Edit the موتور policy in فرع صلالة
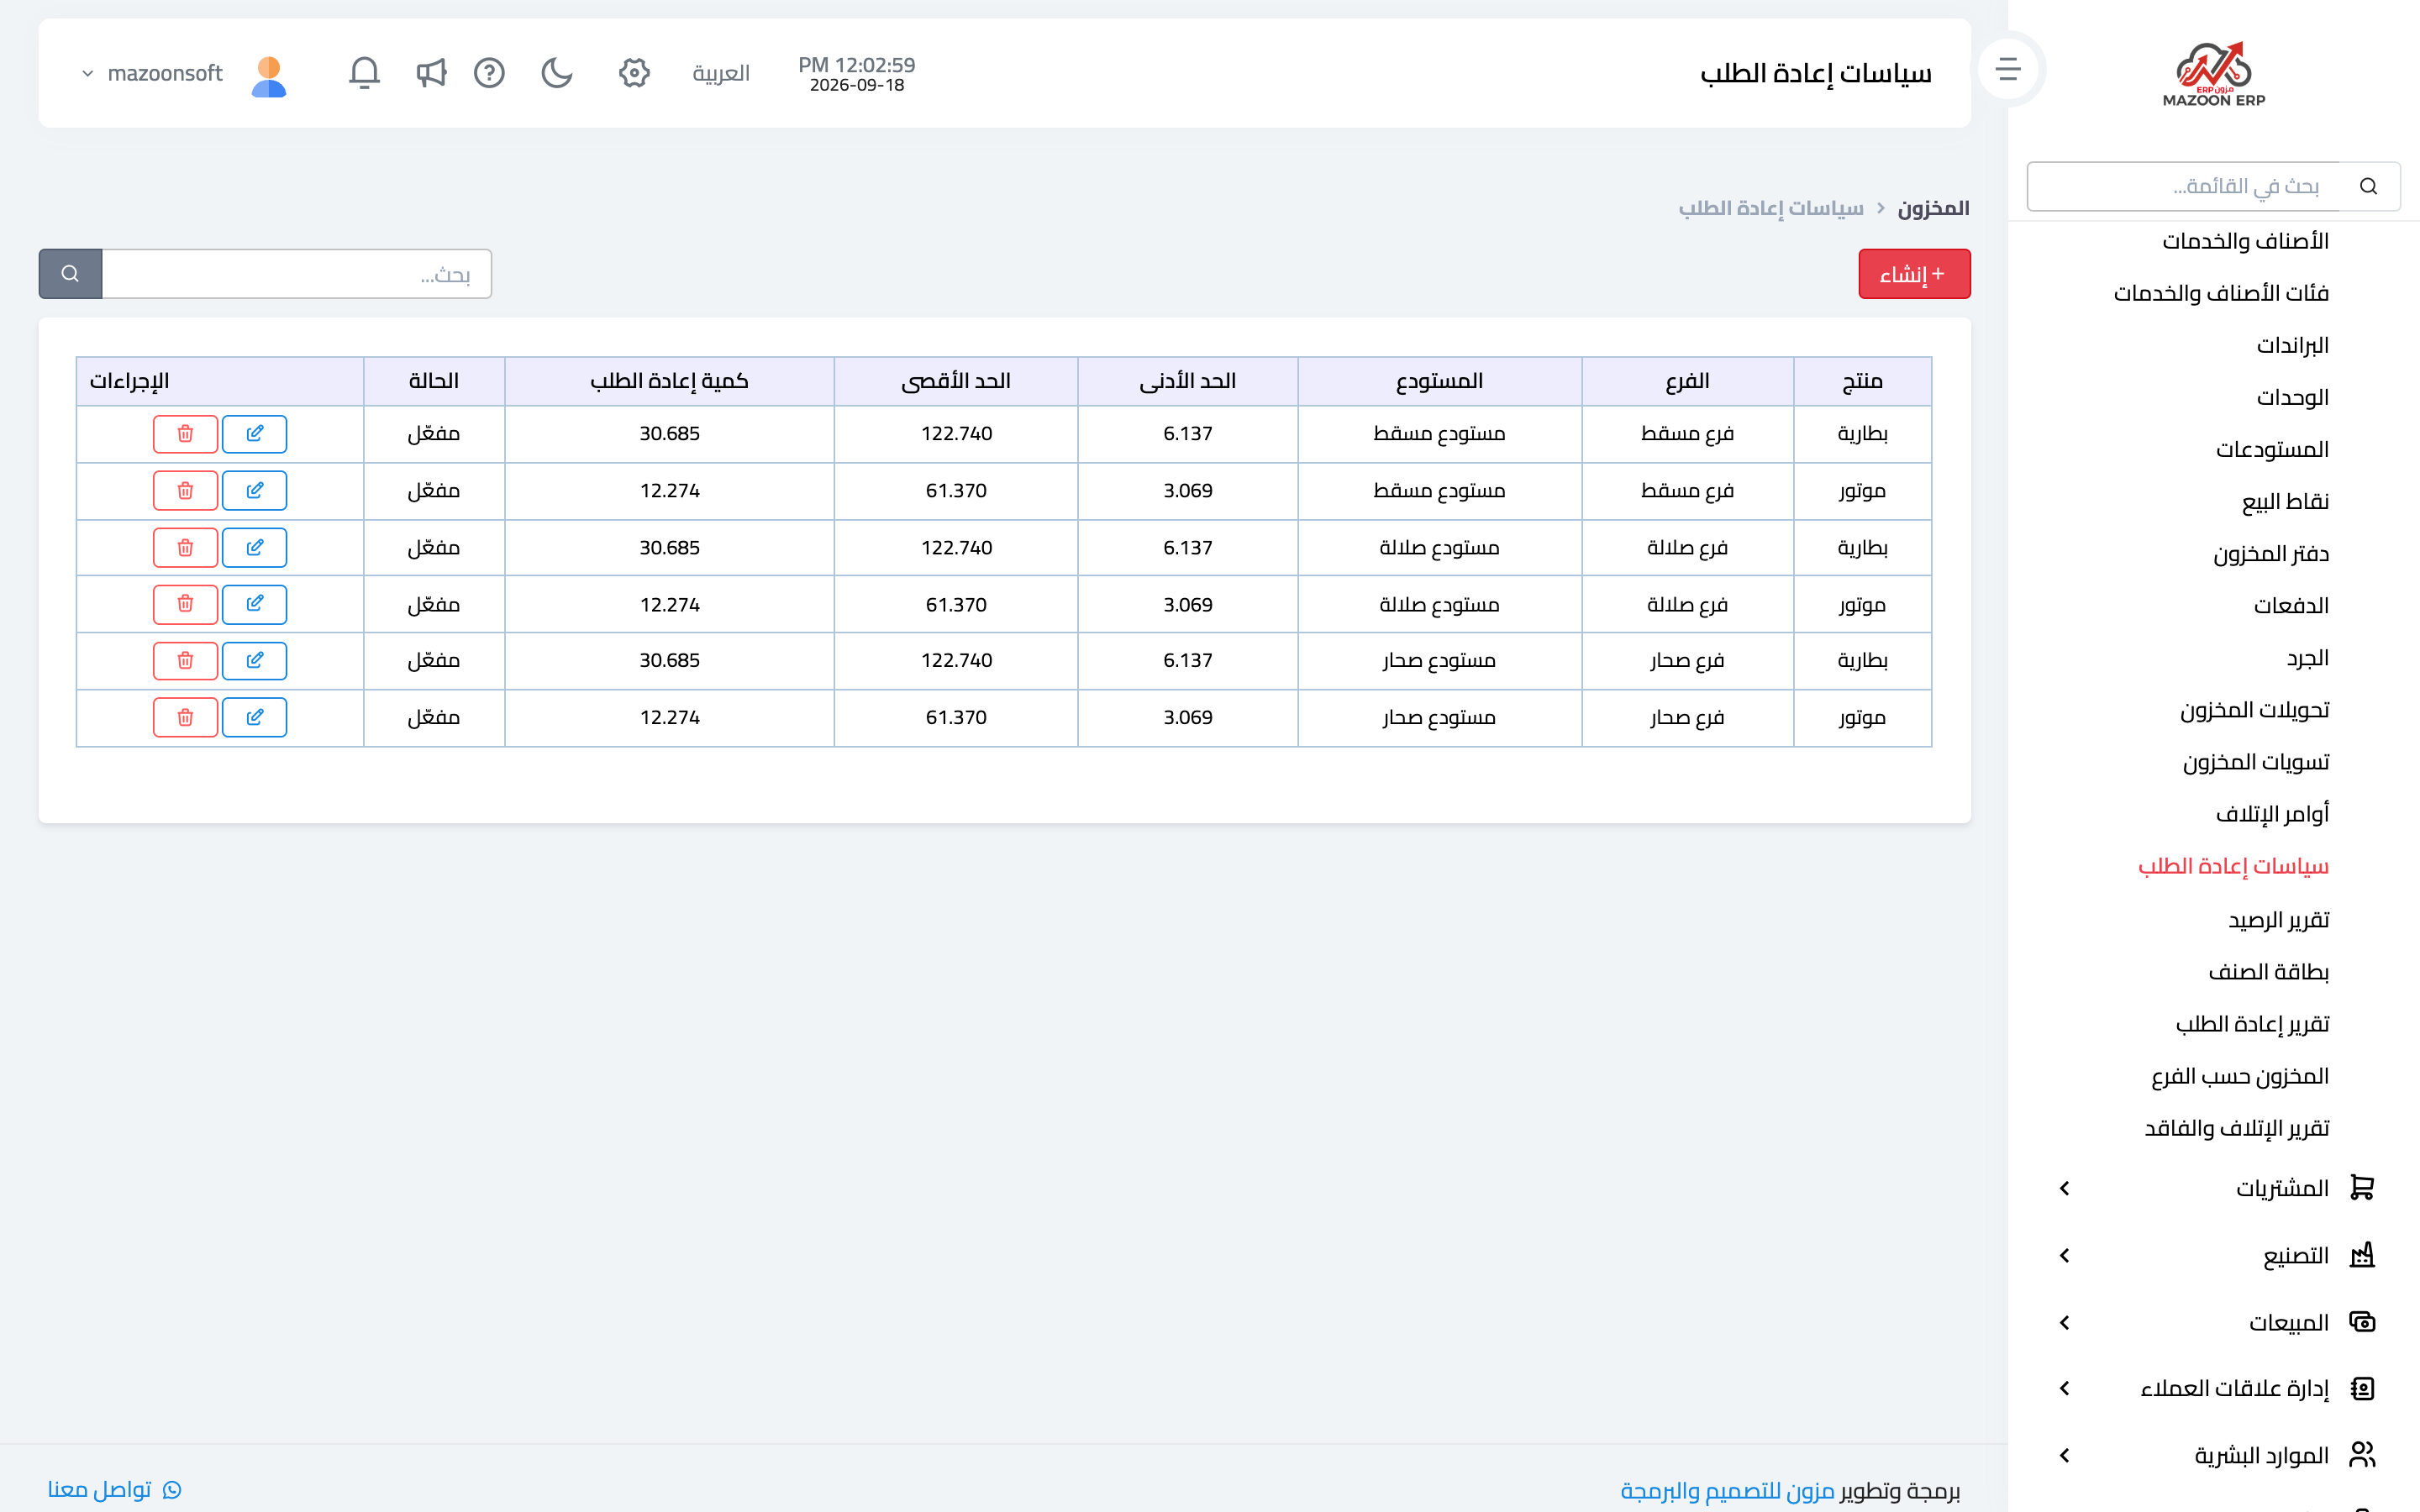Image resolution: width=2420 pixels, height=1512 pixels. [x=254, y=604]
